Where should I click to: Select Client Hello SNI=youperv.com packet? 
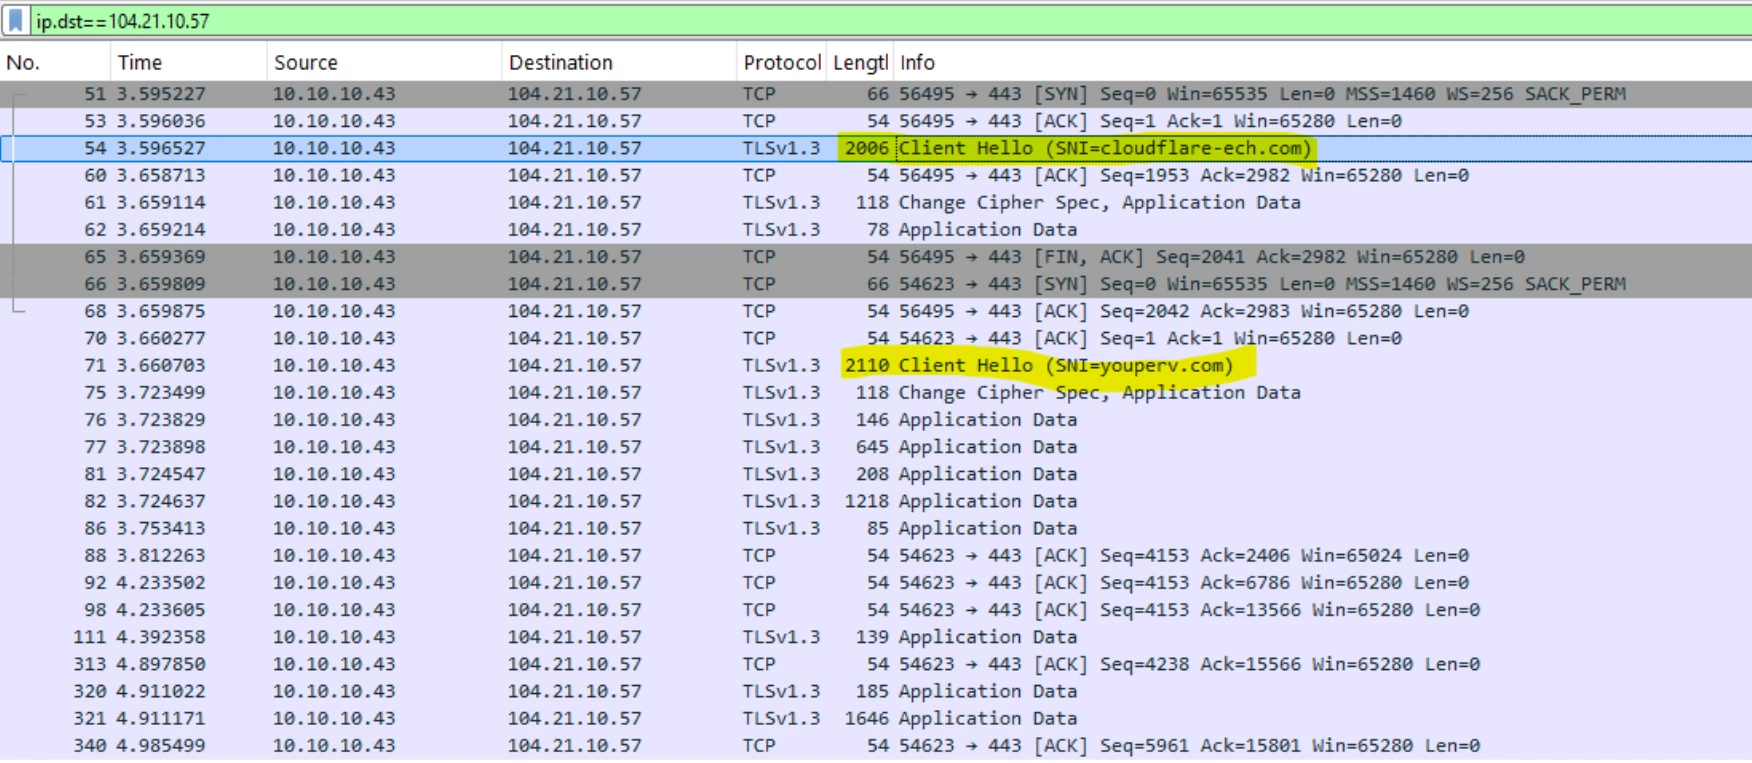pos(876,365)
